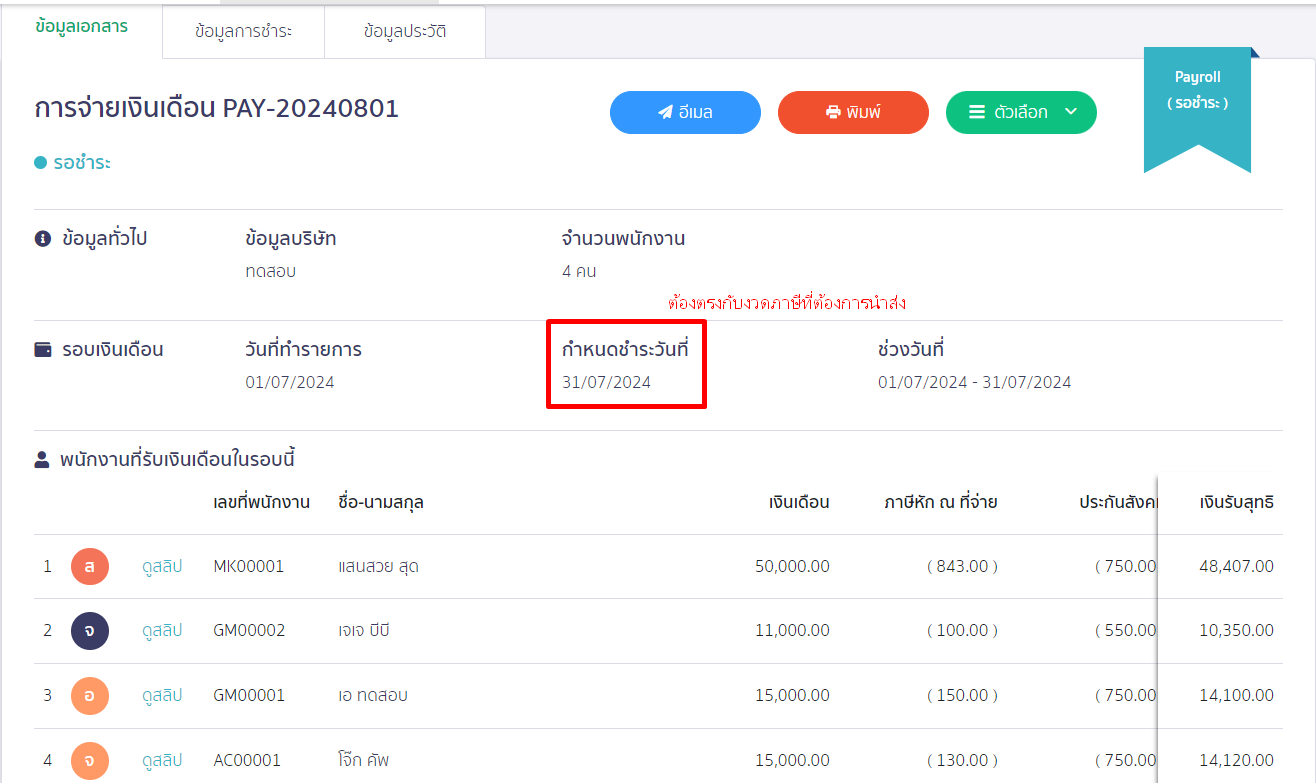The width and height of the screenshot is (1316, 783).
Task: Click the ชื่อ-นามสกุล column header
Action: (381, 502)
